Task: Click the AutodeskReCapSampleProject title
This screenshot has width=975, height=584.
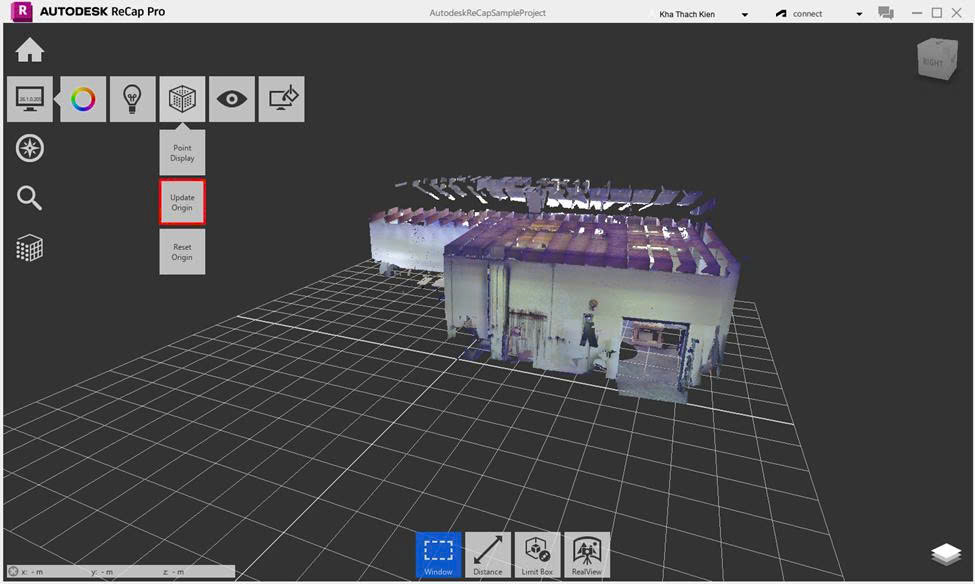Action: 488,12
